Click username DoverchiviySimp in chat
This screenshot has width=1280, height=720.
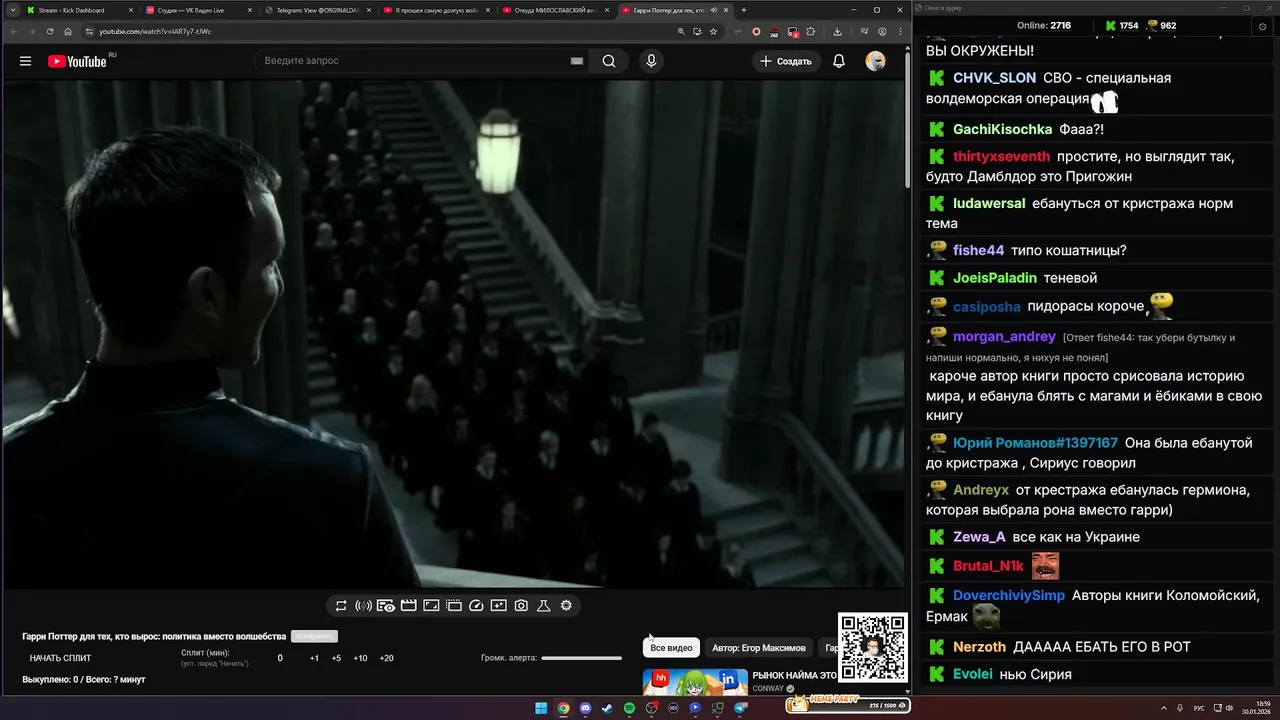point(1009,595)
